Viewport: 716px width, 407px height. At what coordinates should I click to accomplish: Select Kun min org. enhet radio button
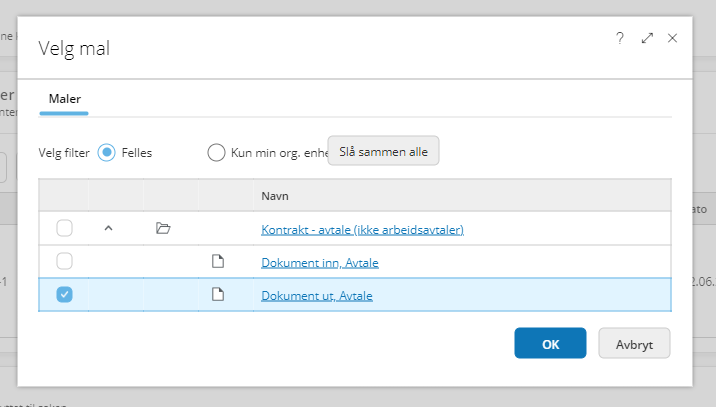click(216, 153)
